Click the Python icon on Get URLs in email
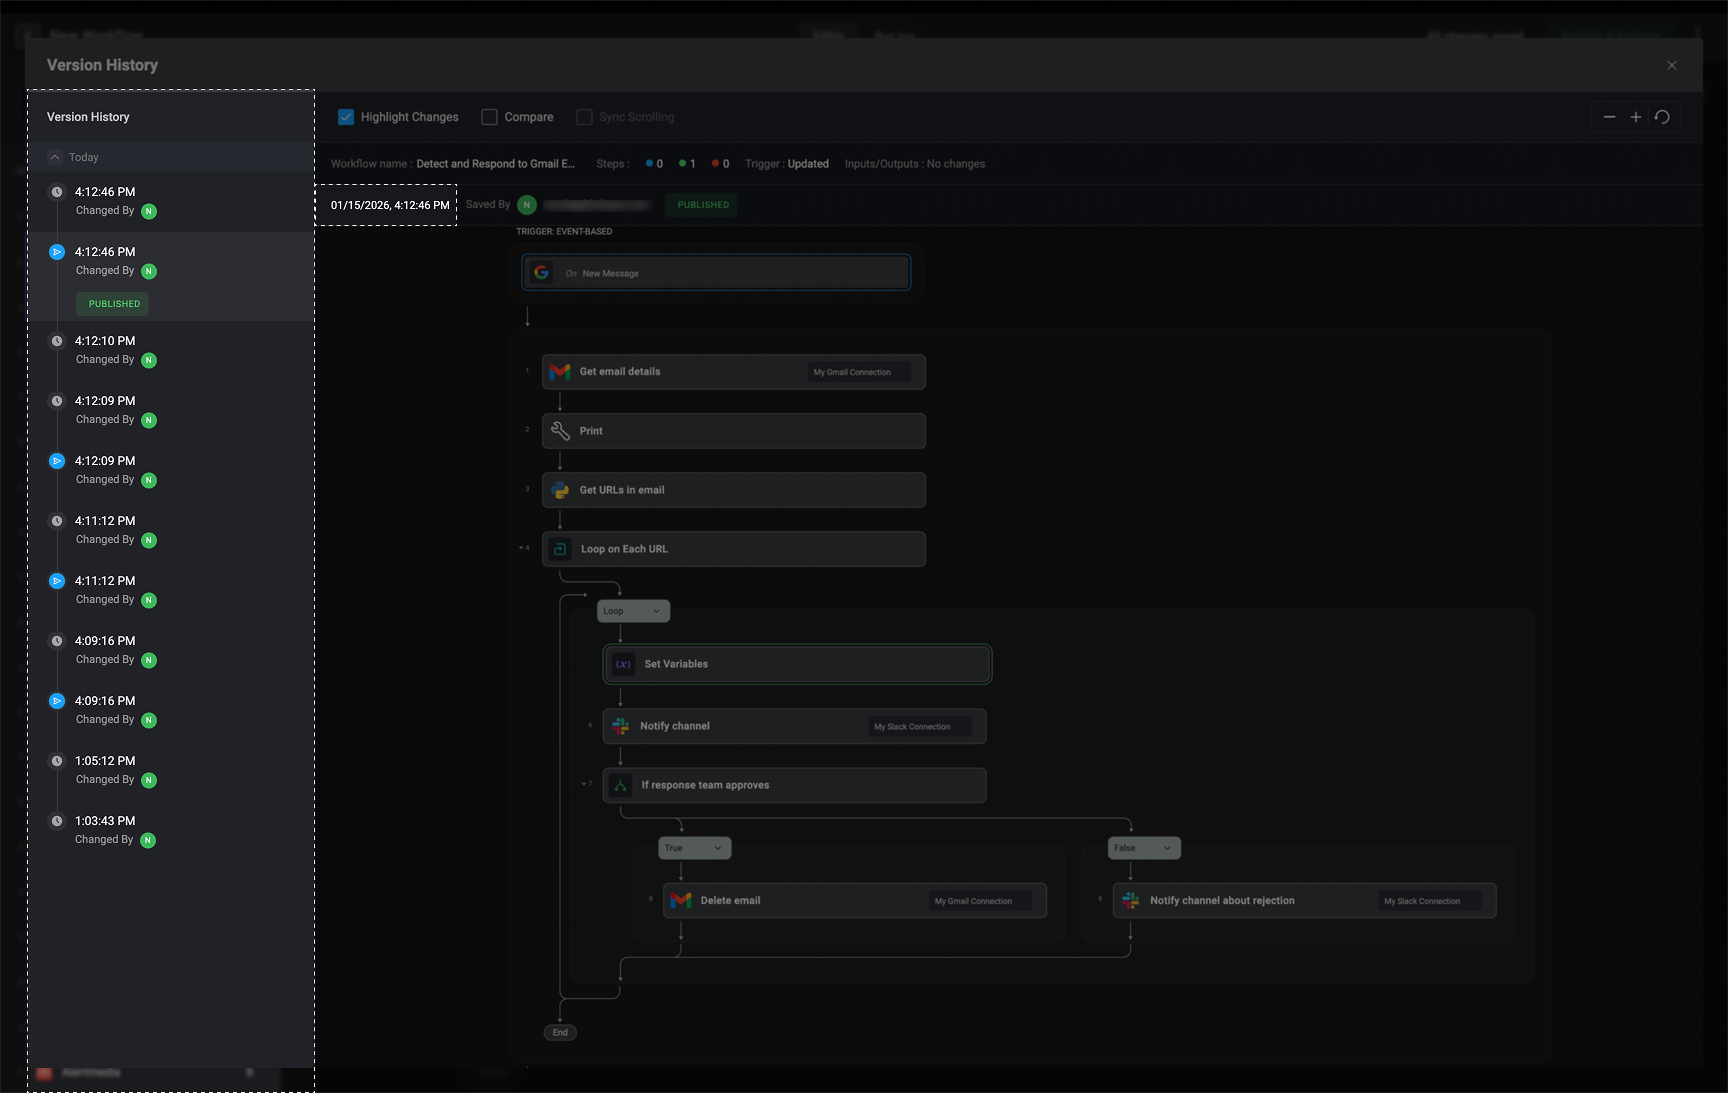Viewport: 1728px width, 1093px height. [560, 490]
